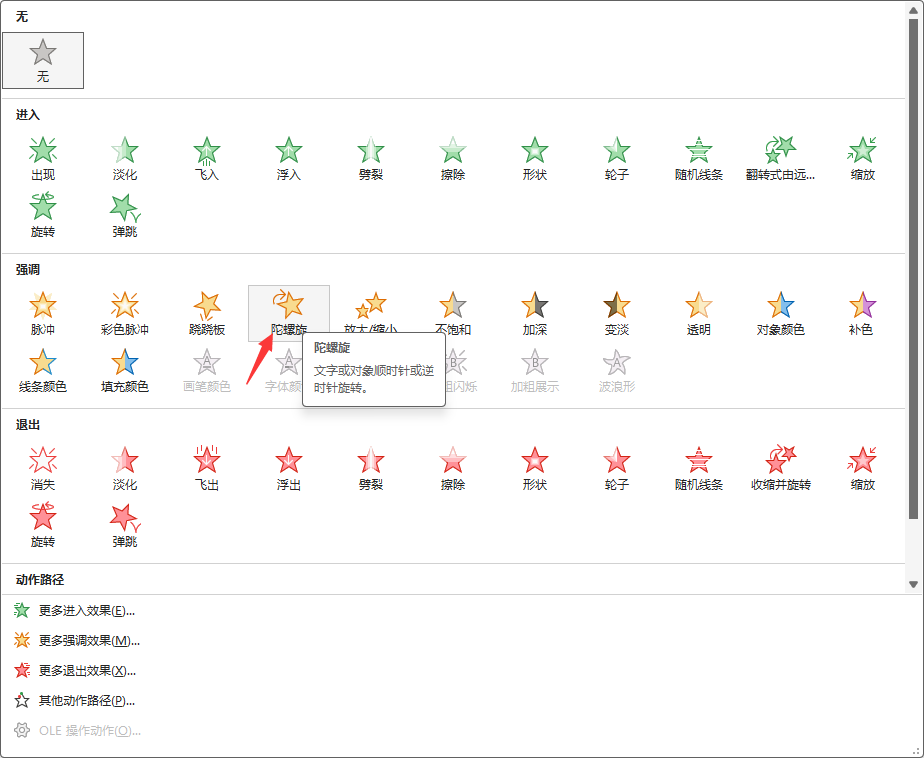Click the disabled 画笔颜色 effect

[x=207, y=371]
